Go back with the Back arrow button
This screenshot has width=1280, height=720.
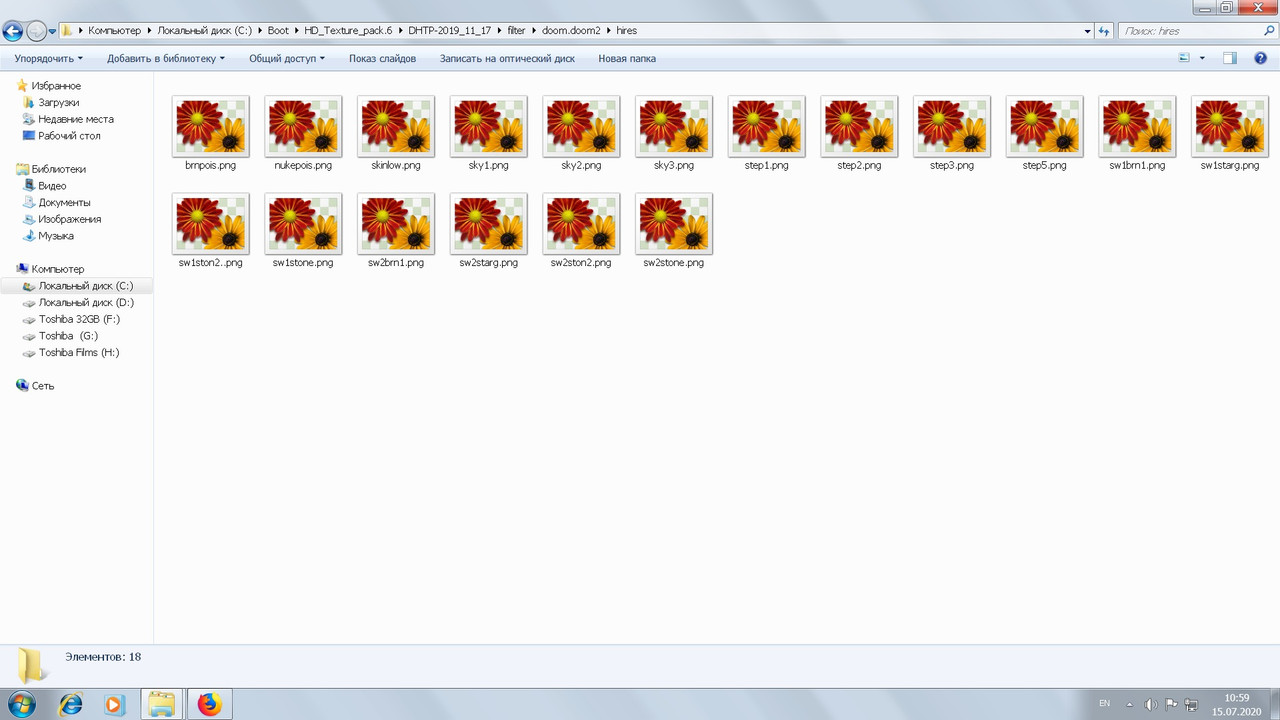(13, 31)
